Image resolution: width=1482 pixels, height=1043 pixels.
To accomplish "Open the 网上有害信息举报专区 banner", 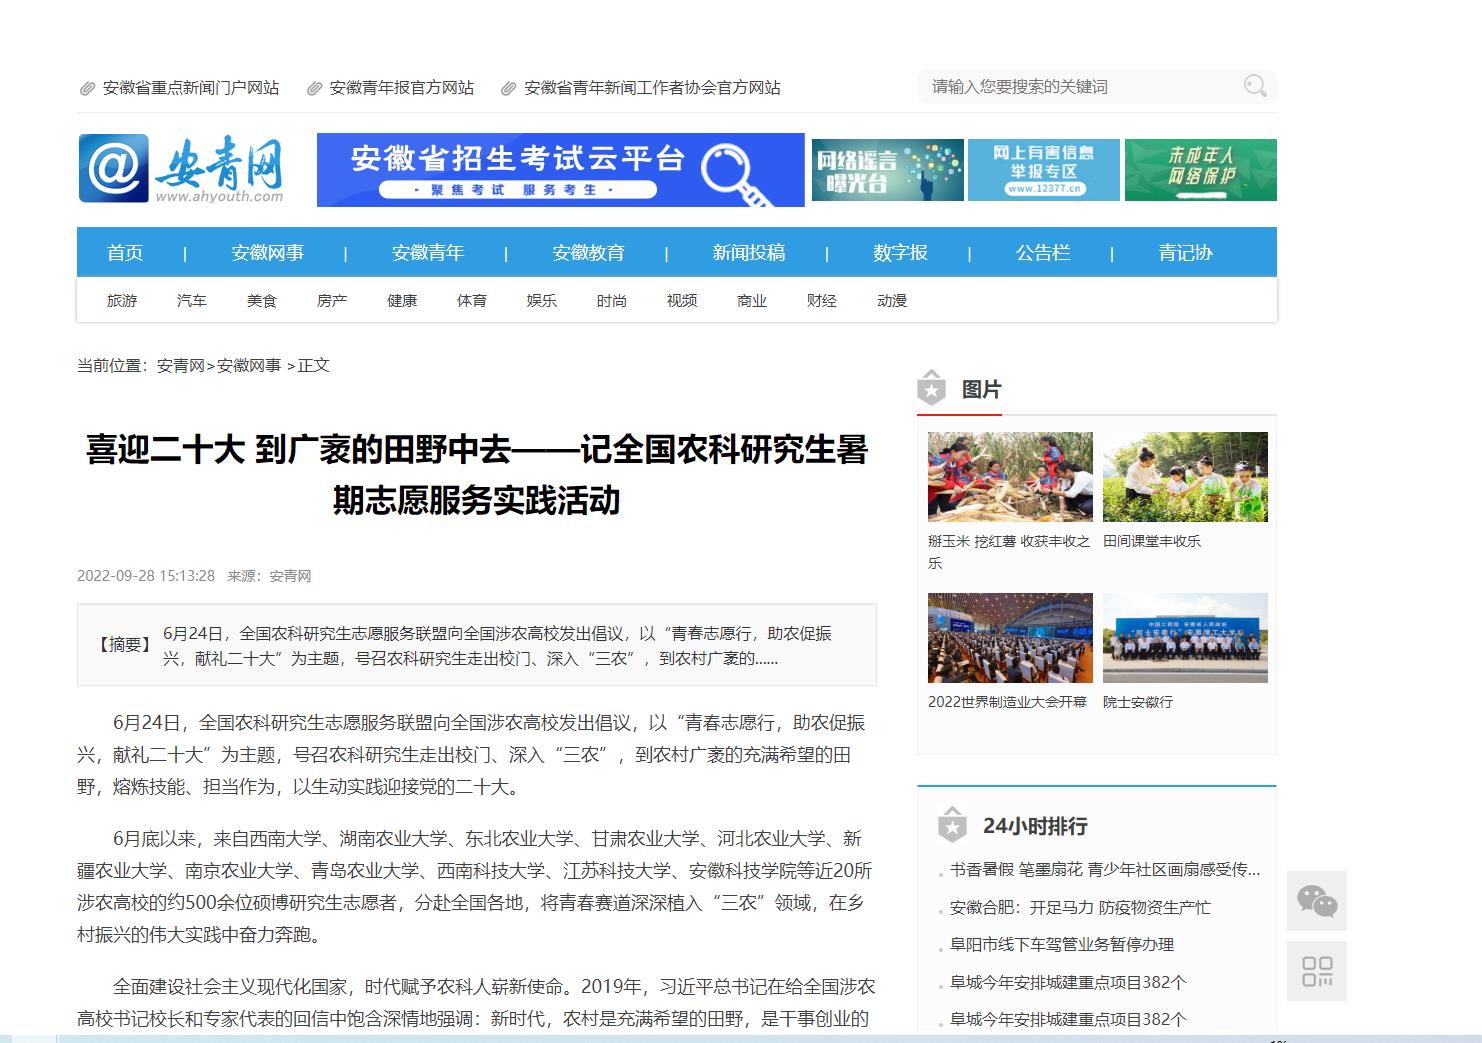I will coord(1043,170).
